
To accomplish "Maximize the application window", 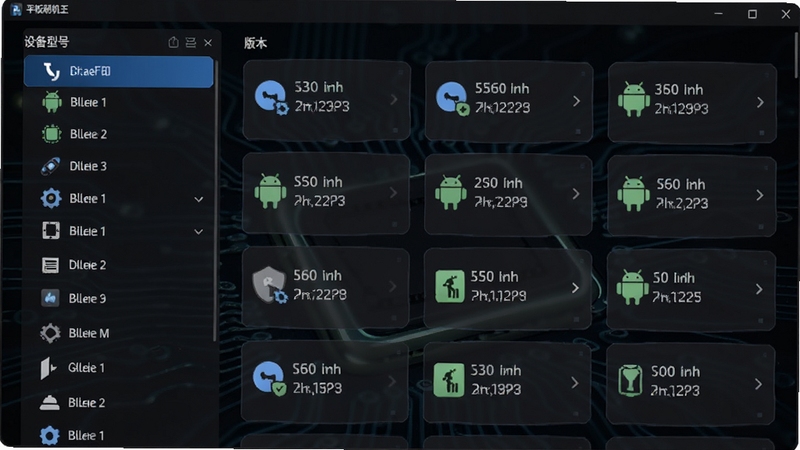I will tap(752, 14).
